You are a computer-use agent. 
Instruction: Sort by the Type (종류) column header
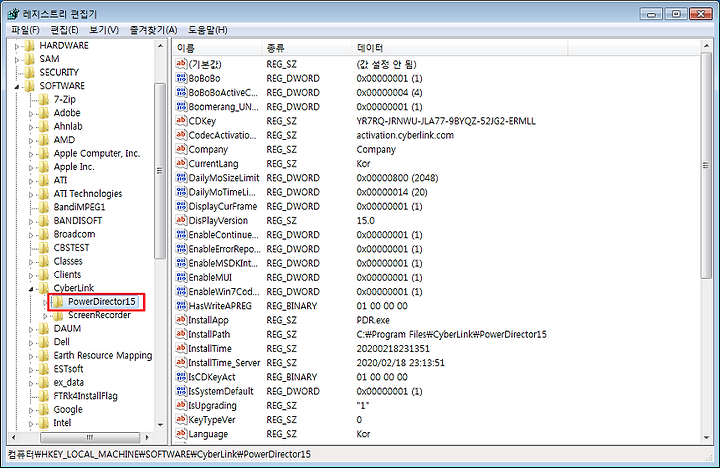[306, 48]
